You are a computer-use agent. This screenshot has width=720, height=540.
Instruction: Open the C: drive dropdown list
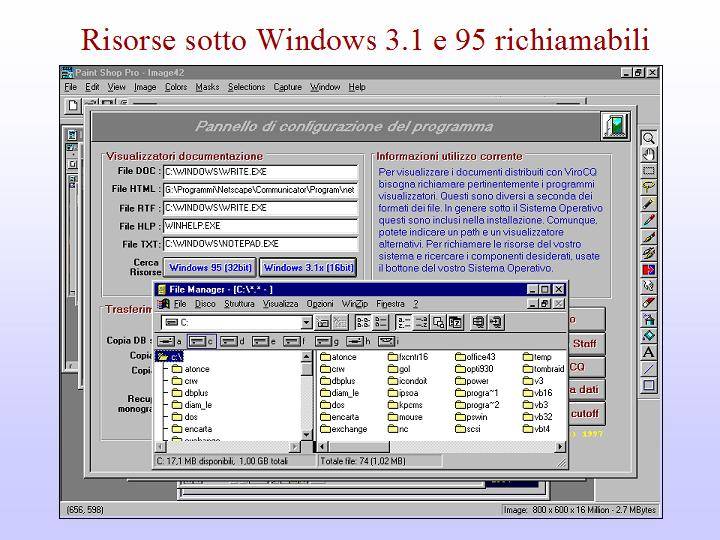pos(306,323)
